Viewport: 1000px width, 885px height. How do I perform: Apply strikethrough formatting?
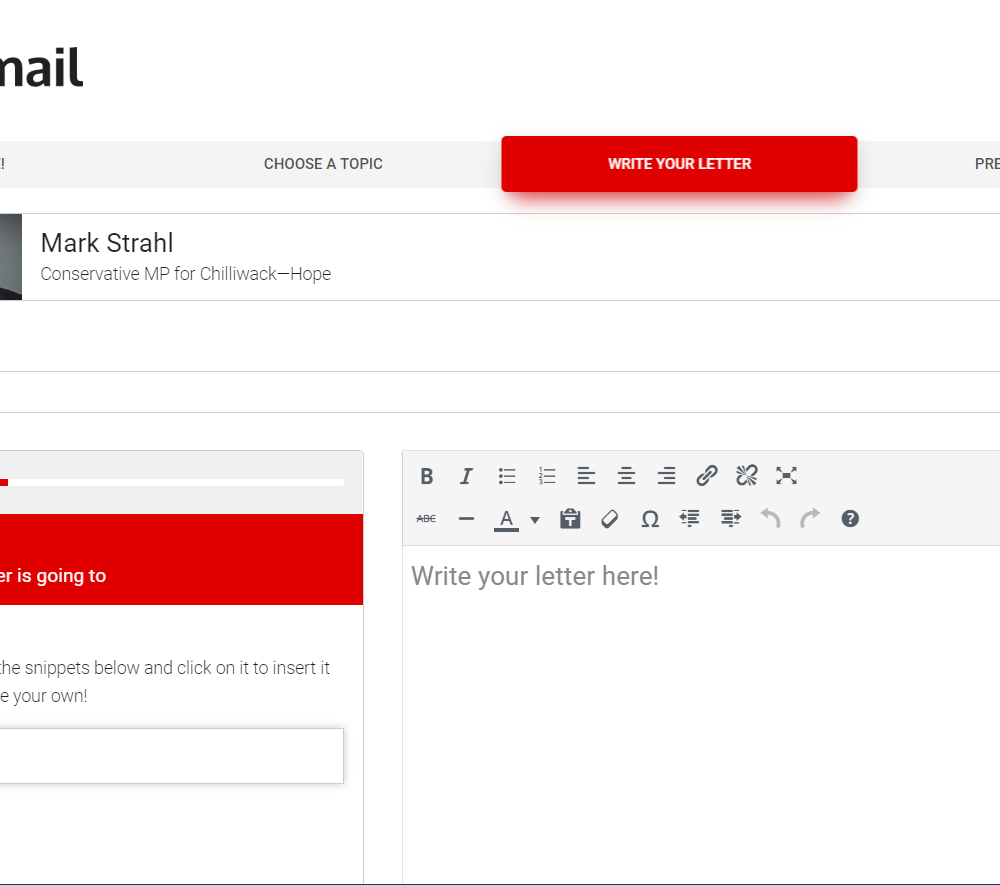click(x=427, y=519)
